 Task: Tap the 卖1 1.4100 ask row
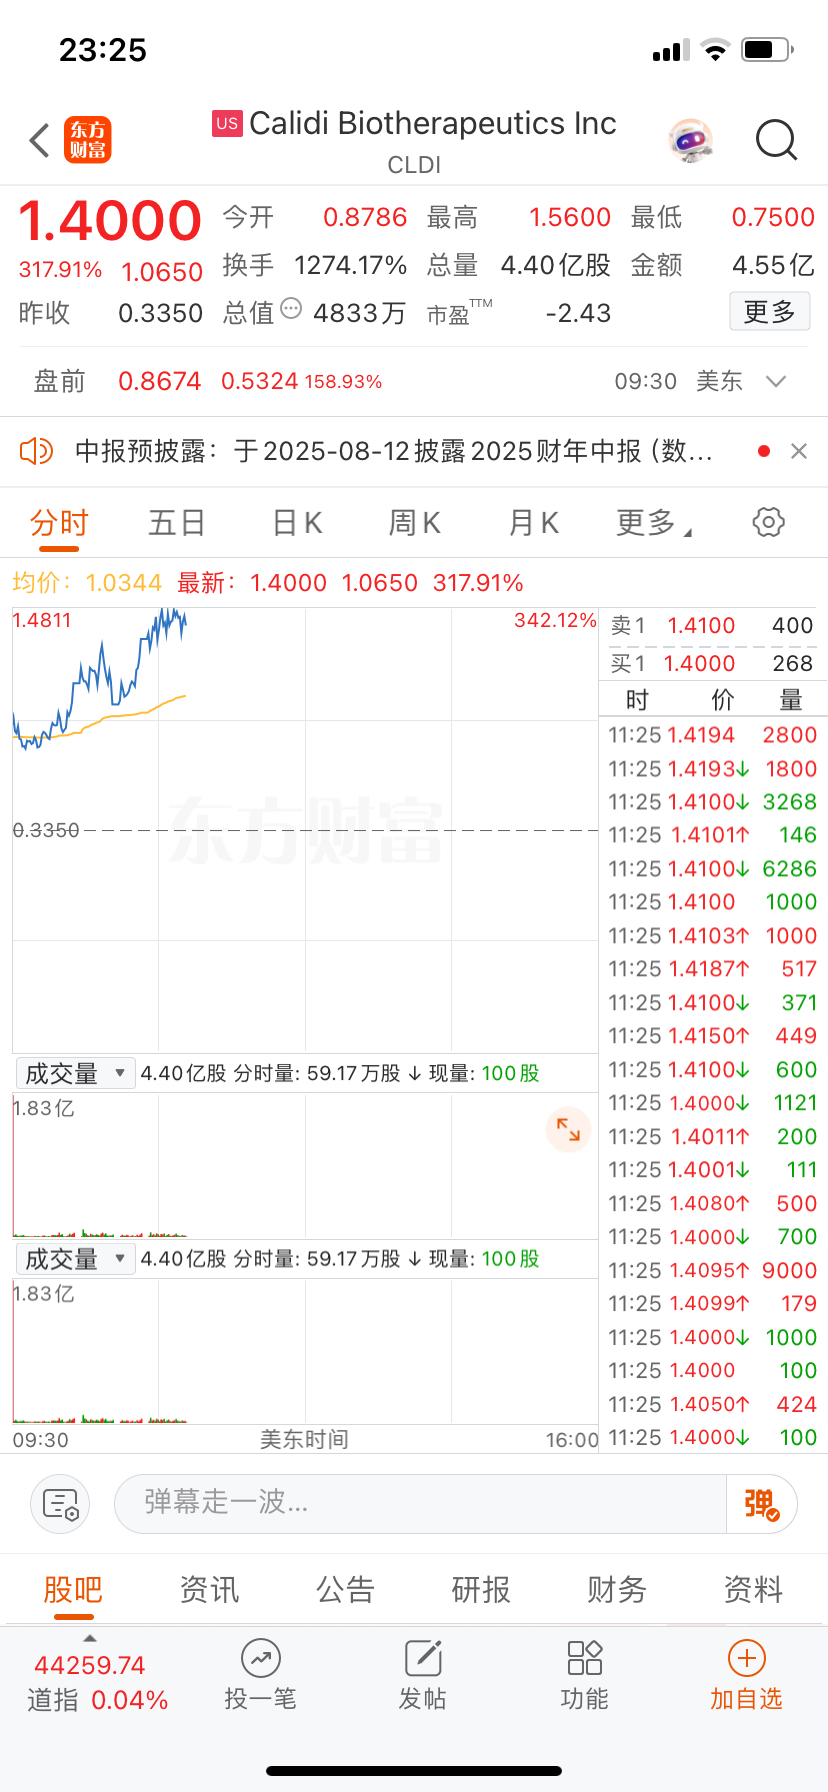pyautogui.click(x=712, y=626)
